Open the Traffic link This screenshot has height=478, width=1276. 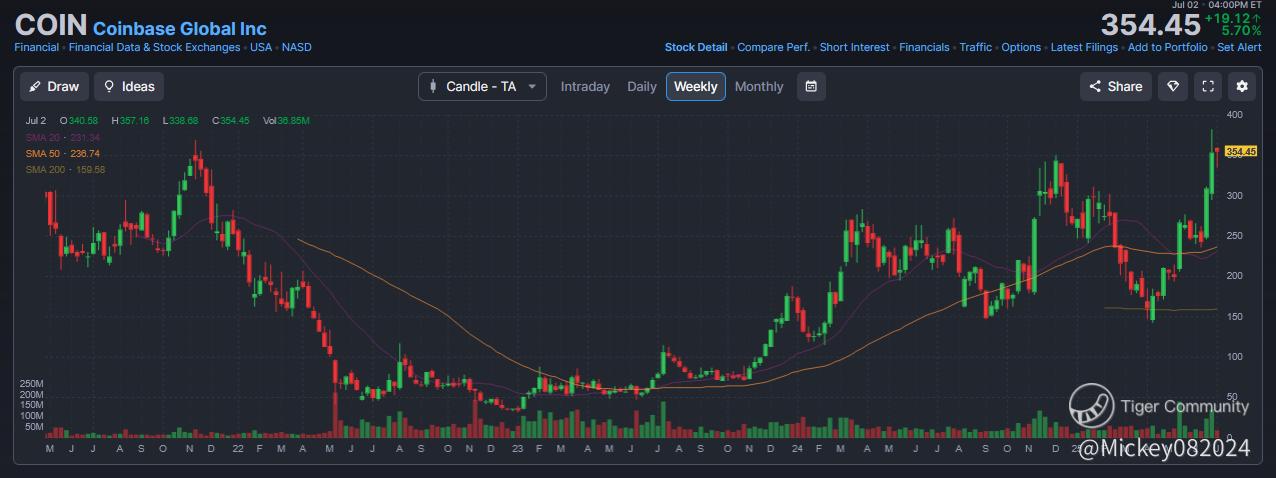976,47
